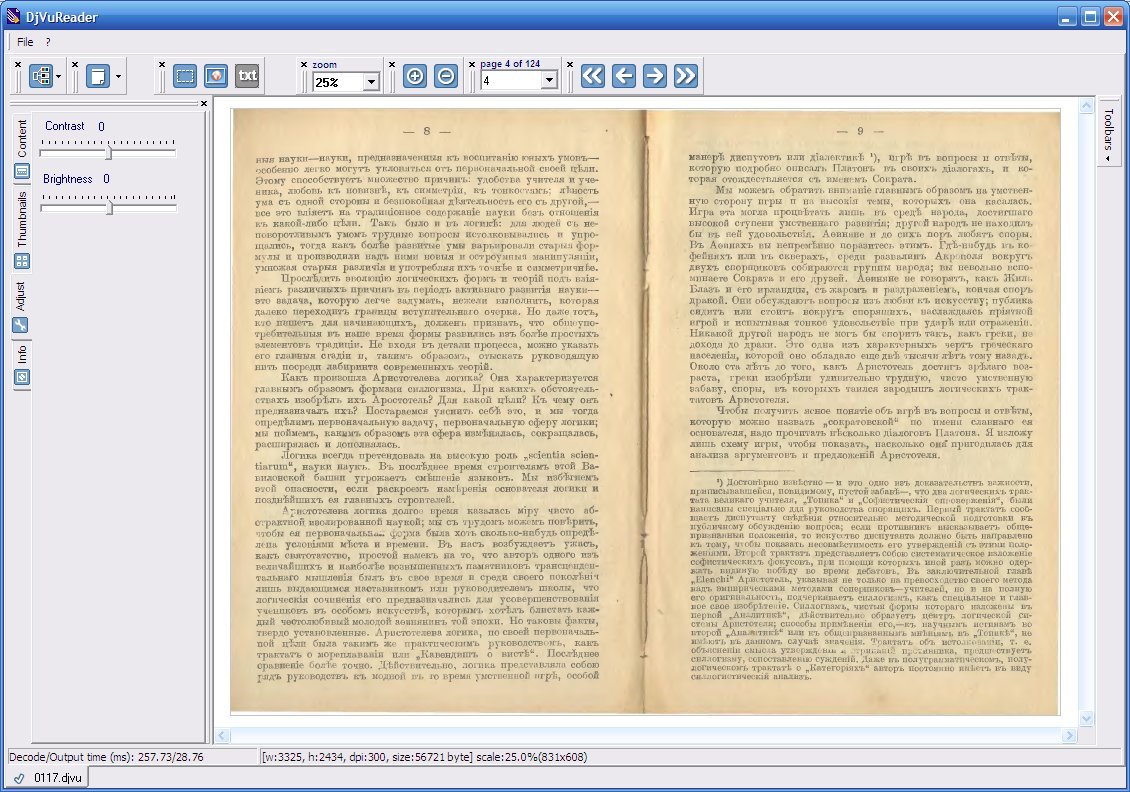The height and width of the screenshot is (792, 1130).
Task: Switch to the Thumbnails side tab
Action: point(21,221)
